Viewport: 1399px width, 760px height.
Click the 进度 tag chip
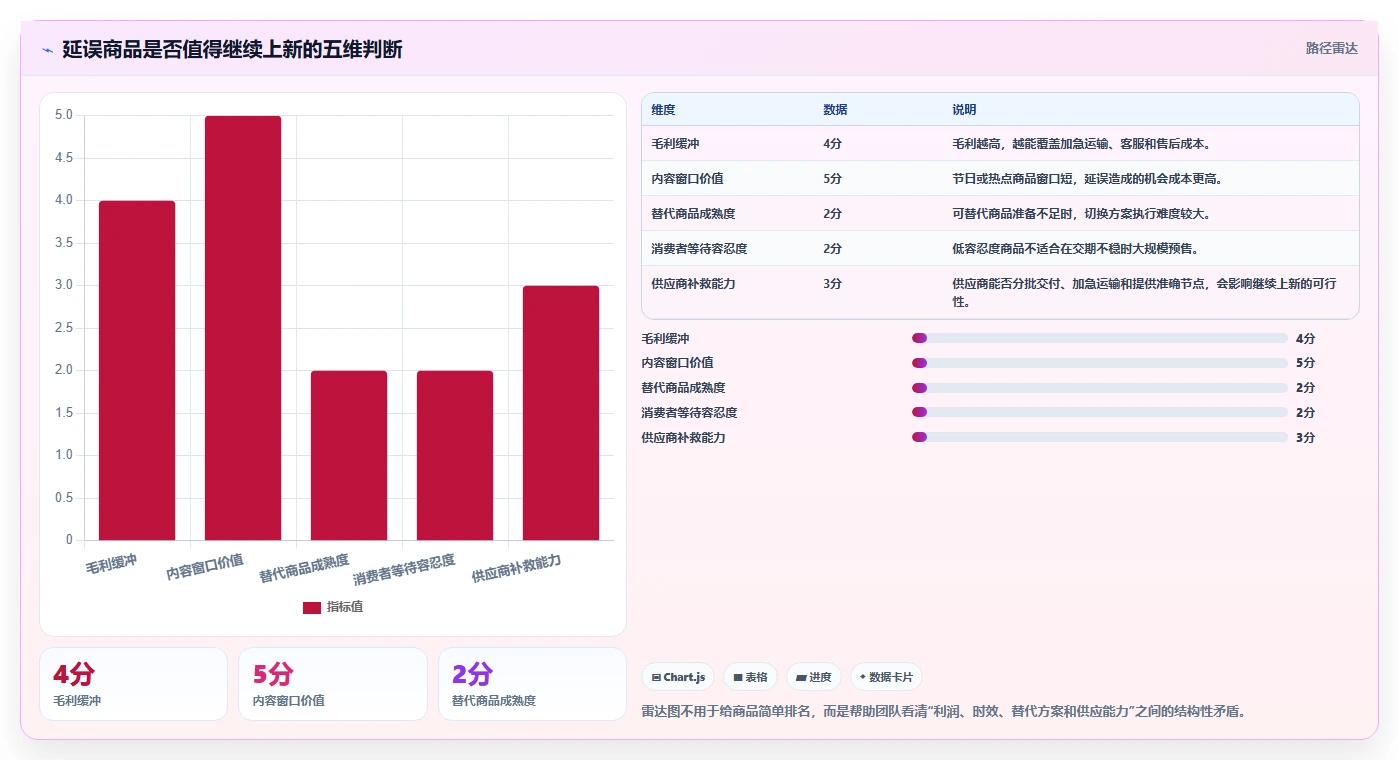[x=814, y=677]
